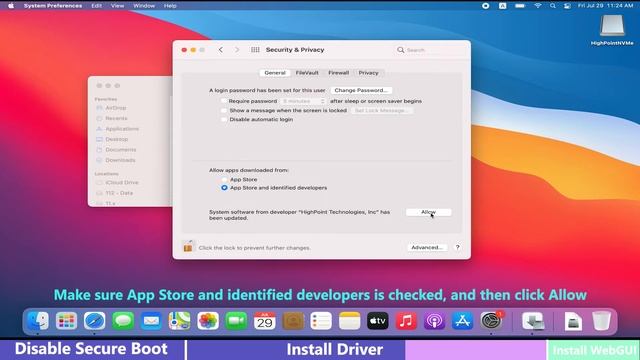Switch to General tab
Screen dimensions: 640x360
(275, 73)
